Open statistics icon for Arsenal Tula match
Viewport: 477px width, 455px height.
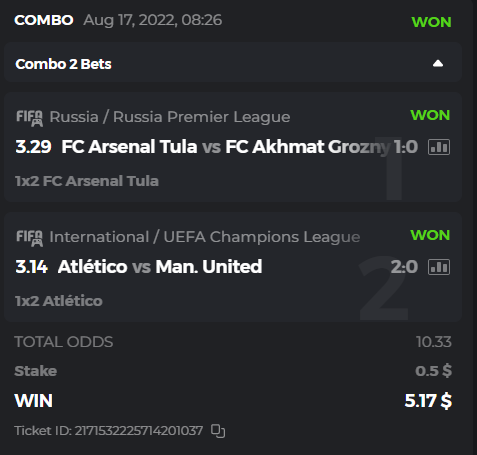pos(439,147)
